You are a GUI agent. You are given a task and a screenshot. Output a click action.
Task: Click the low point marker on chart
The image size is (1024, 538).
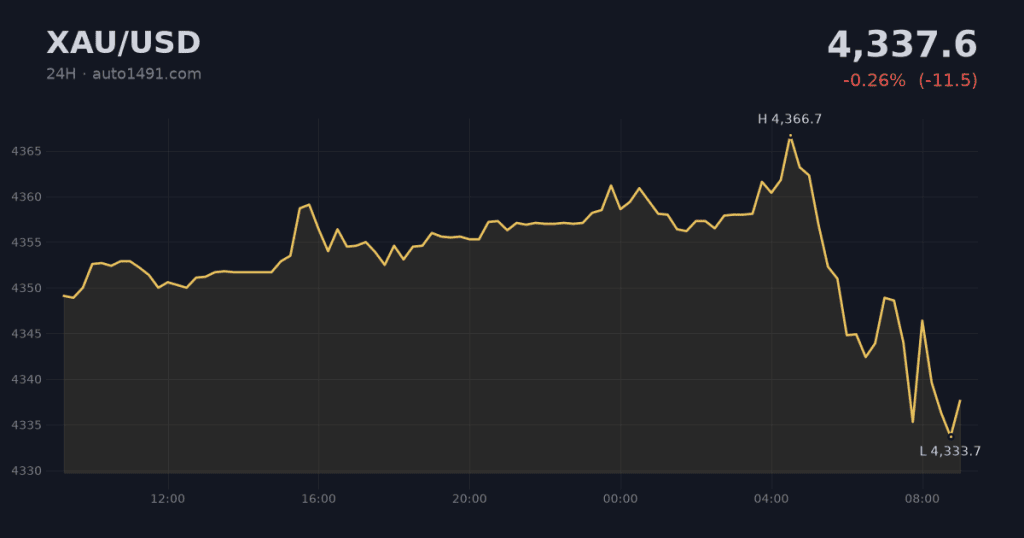click(951, 436)
